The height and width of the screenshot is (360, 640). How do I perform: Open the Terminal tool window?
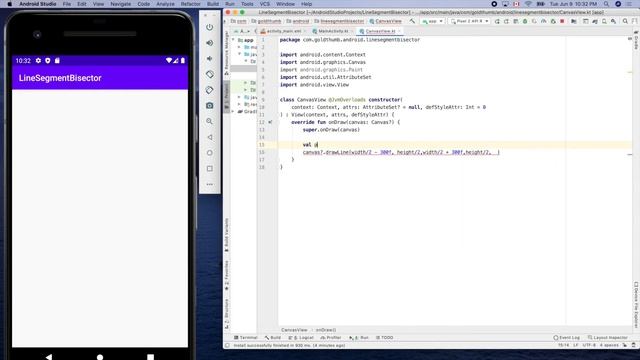[x=246, y=338]
